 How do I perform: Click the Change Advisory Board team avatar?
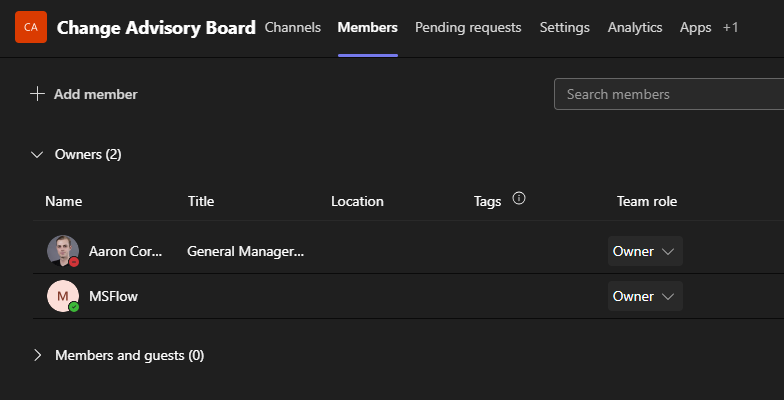click(x=31, y=27)
